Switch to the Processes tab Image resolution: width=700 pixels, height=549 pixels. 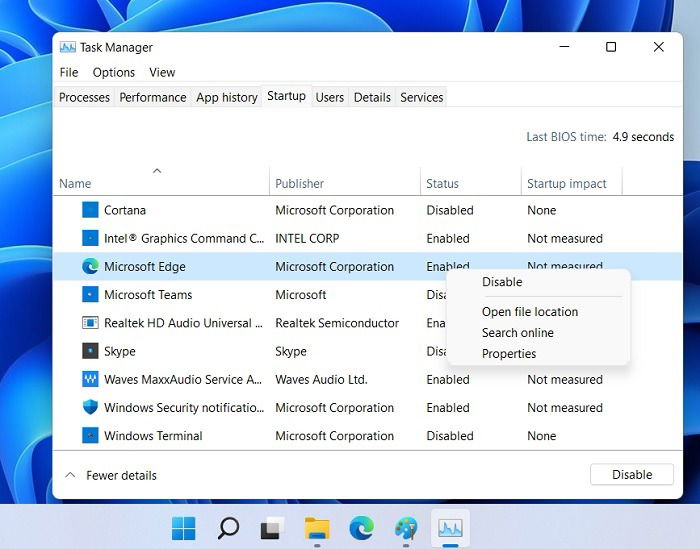coord(84,97)
